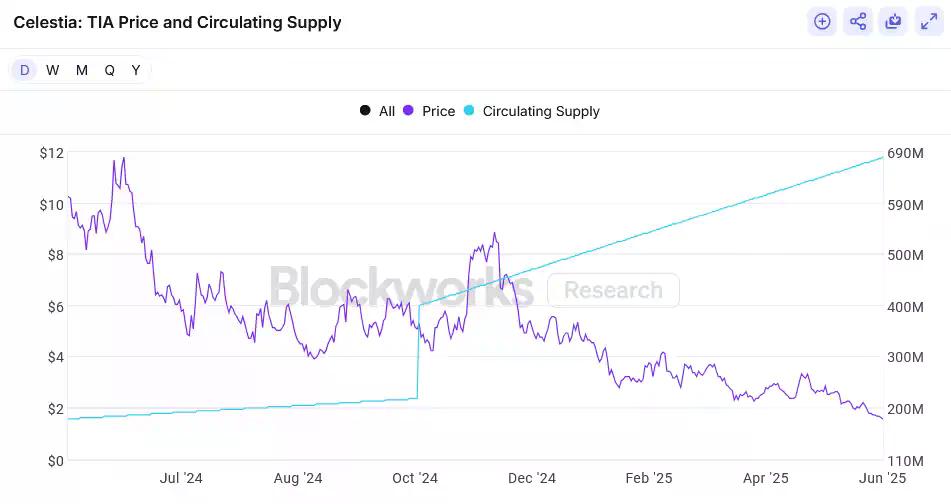
Task: Expand chart to fullscreen
Action: [928, 21]
